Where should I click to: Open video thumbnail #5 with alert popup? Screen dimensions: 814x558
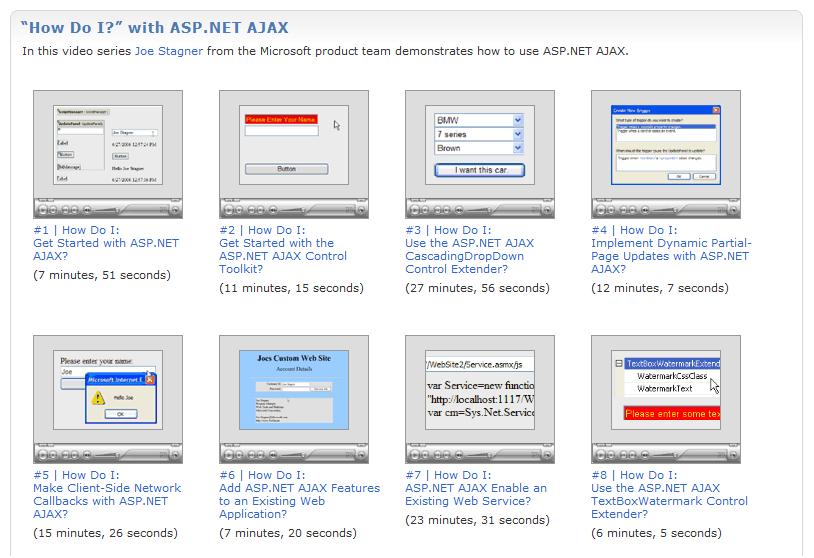click(x=108, y=399)
